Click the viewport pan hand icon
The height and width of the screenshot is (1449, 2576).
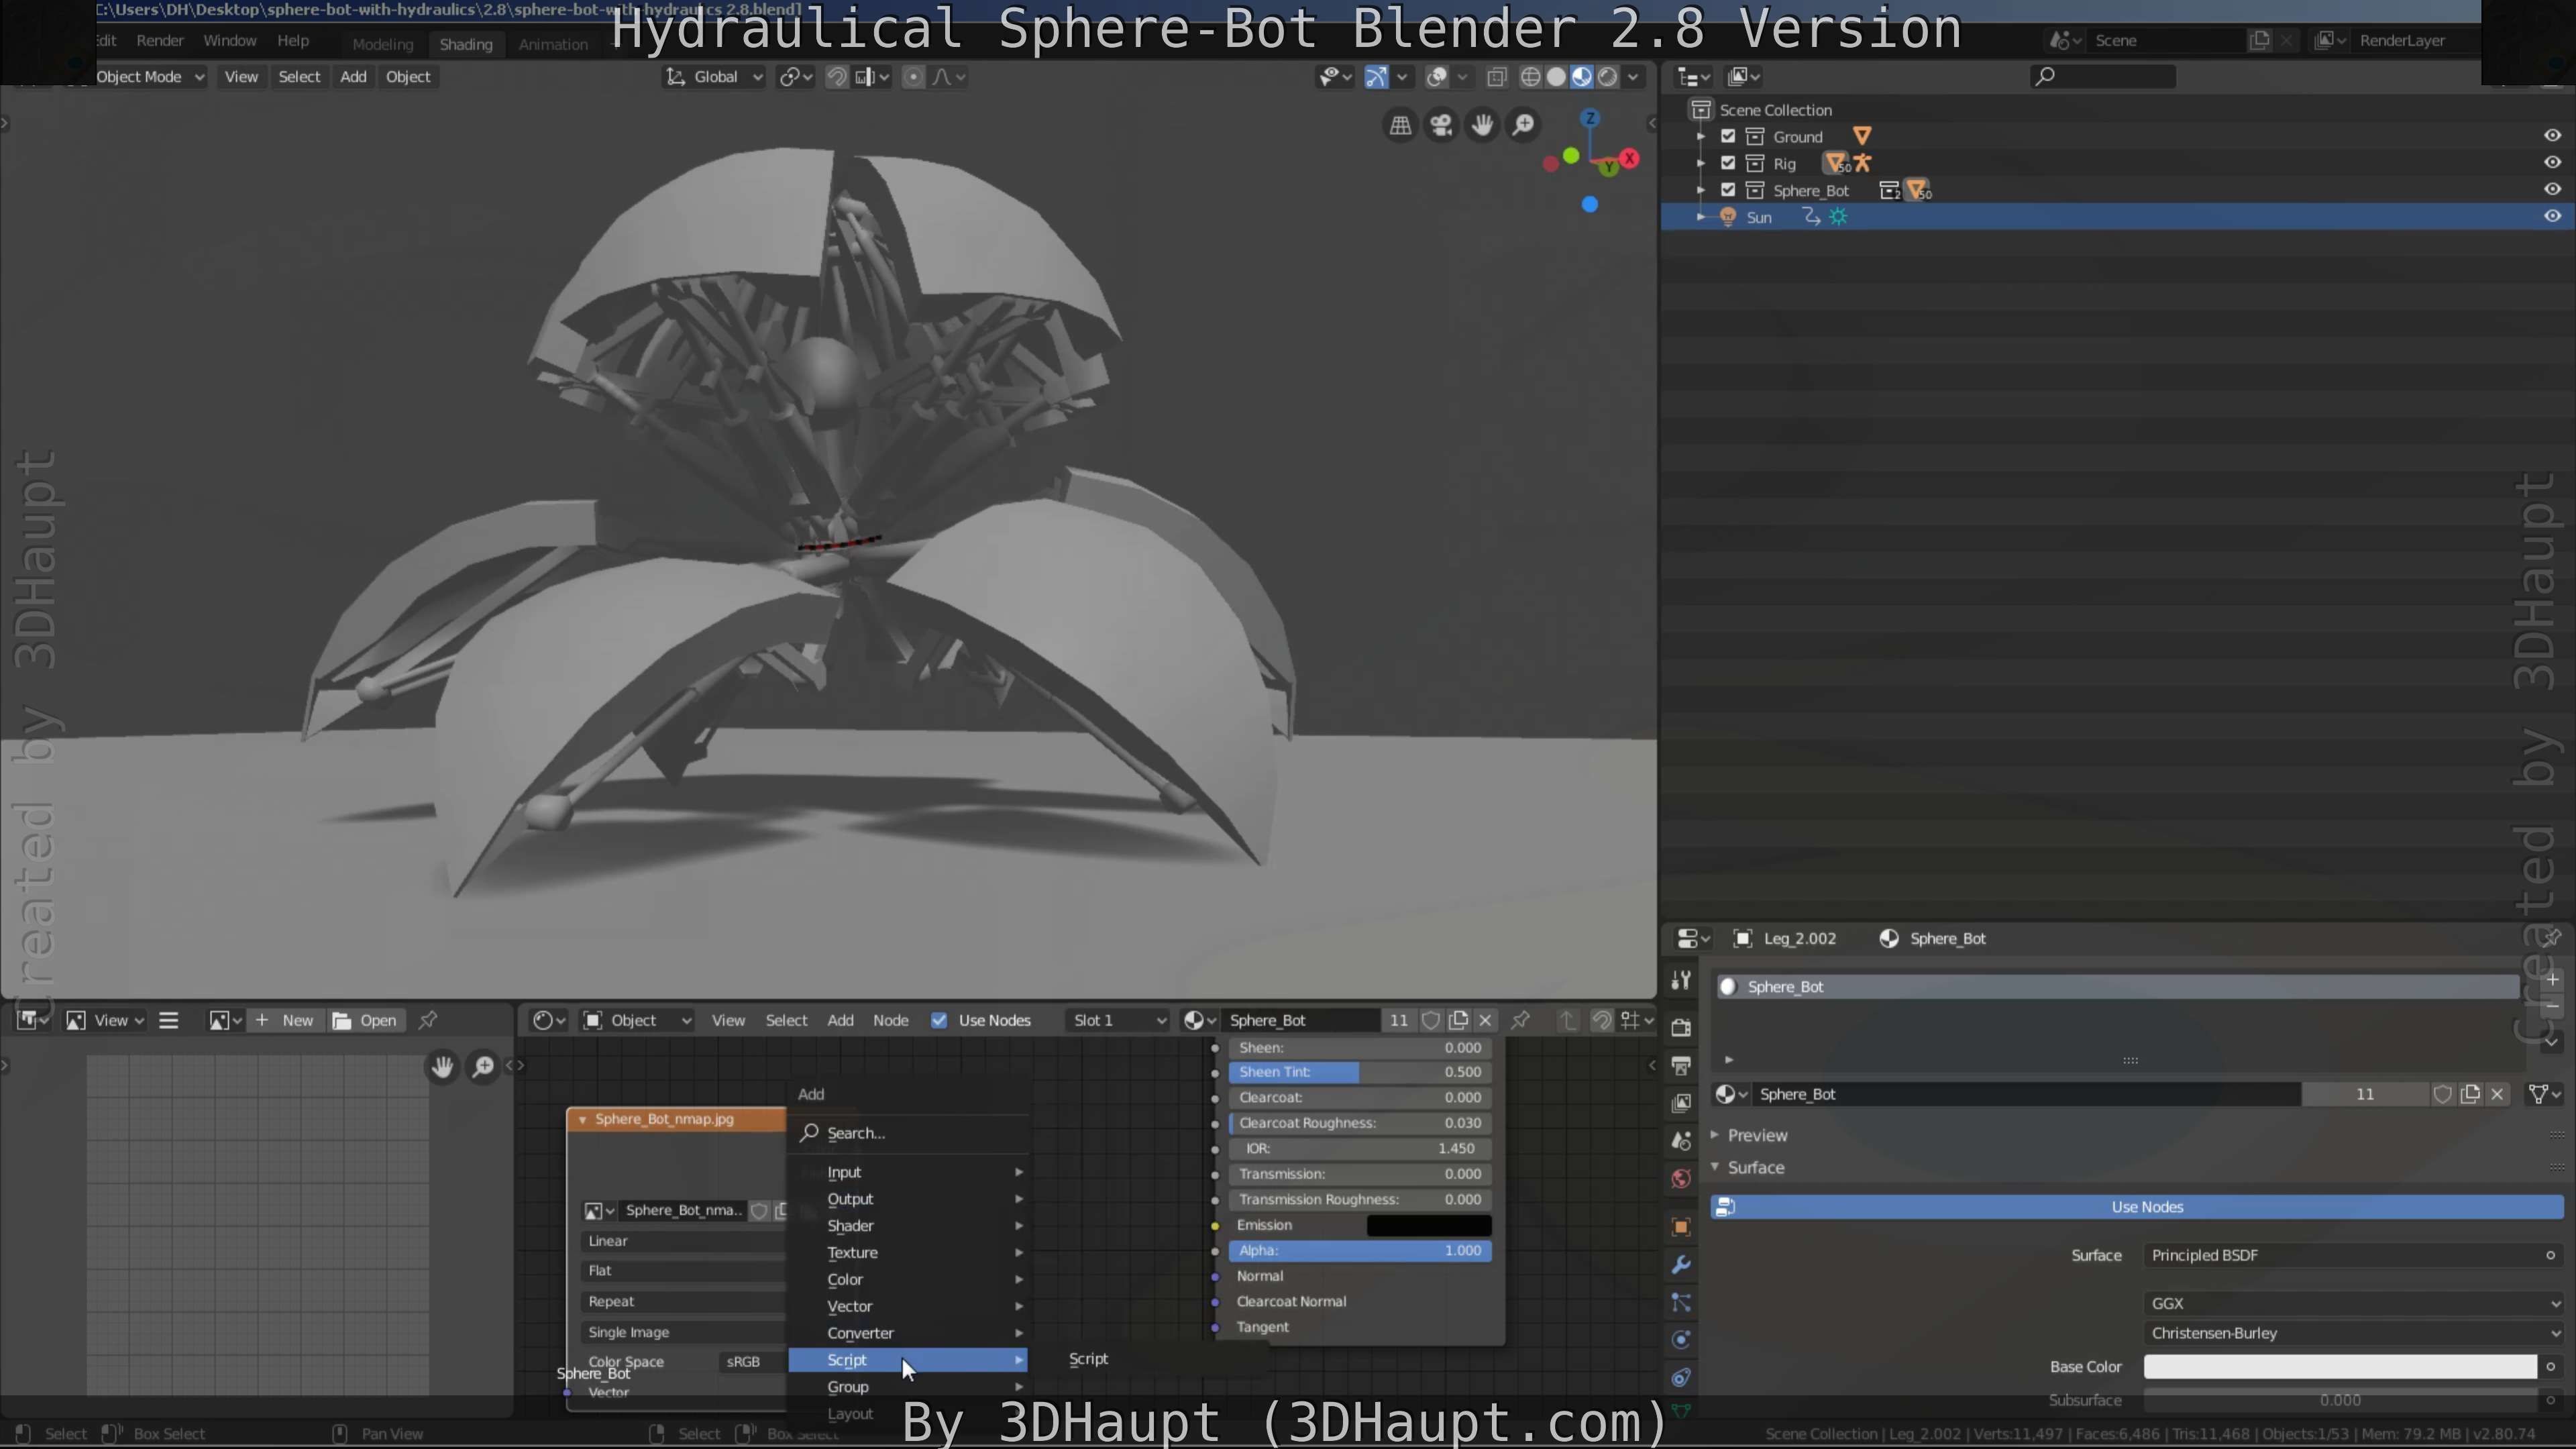pos(1482,125)
